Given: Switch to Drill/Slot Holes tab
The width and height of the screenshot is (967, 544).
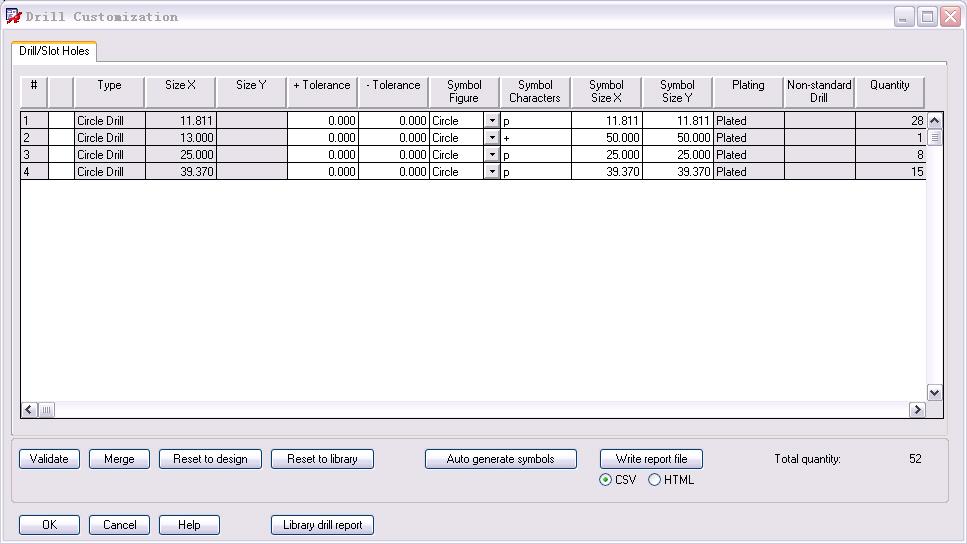Looking at the screenshot, I should click(x=54, y=51).
